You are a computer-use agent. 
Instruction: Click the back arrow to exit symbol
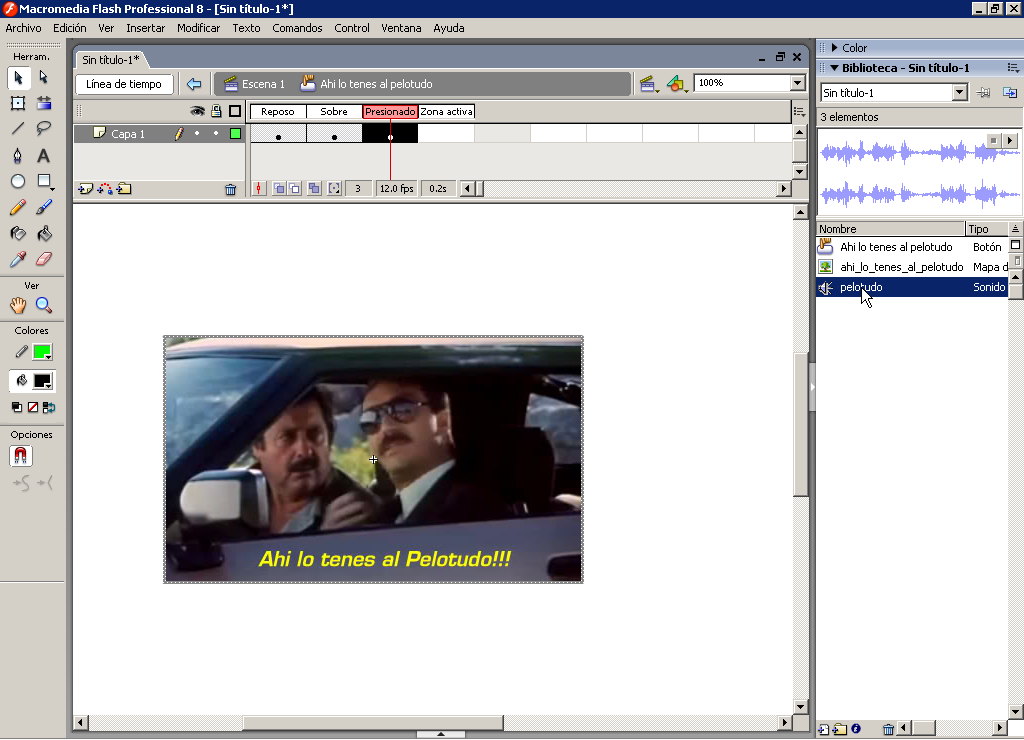click(194, 84)
